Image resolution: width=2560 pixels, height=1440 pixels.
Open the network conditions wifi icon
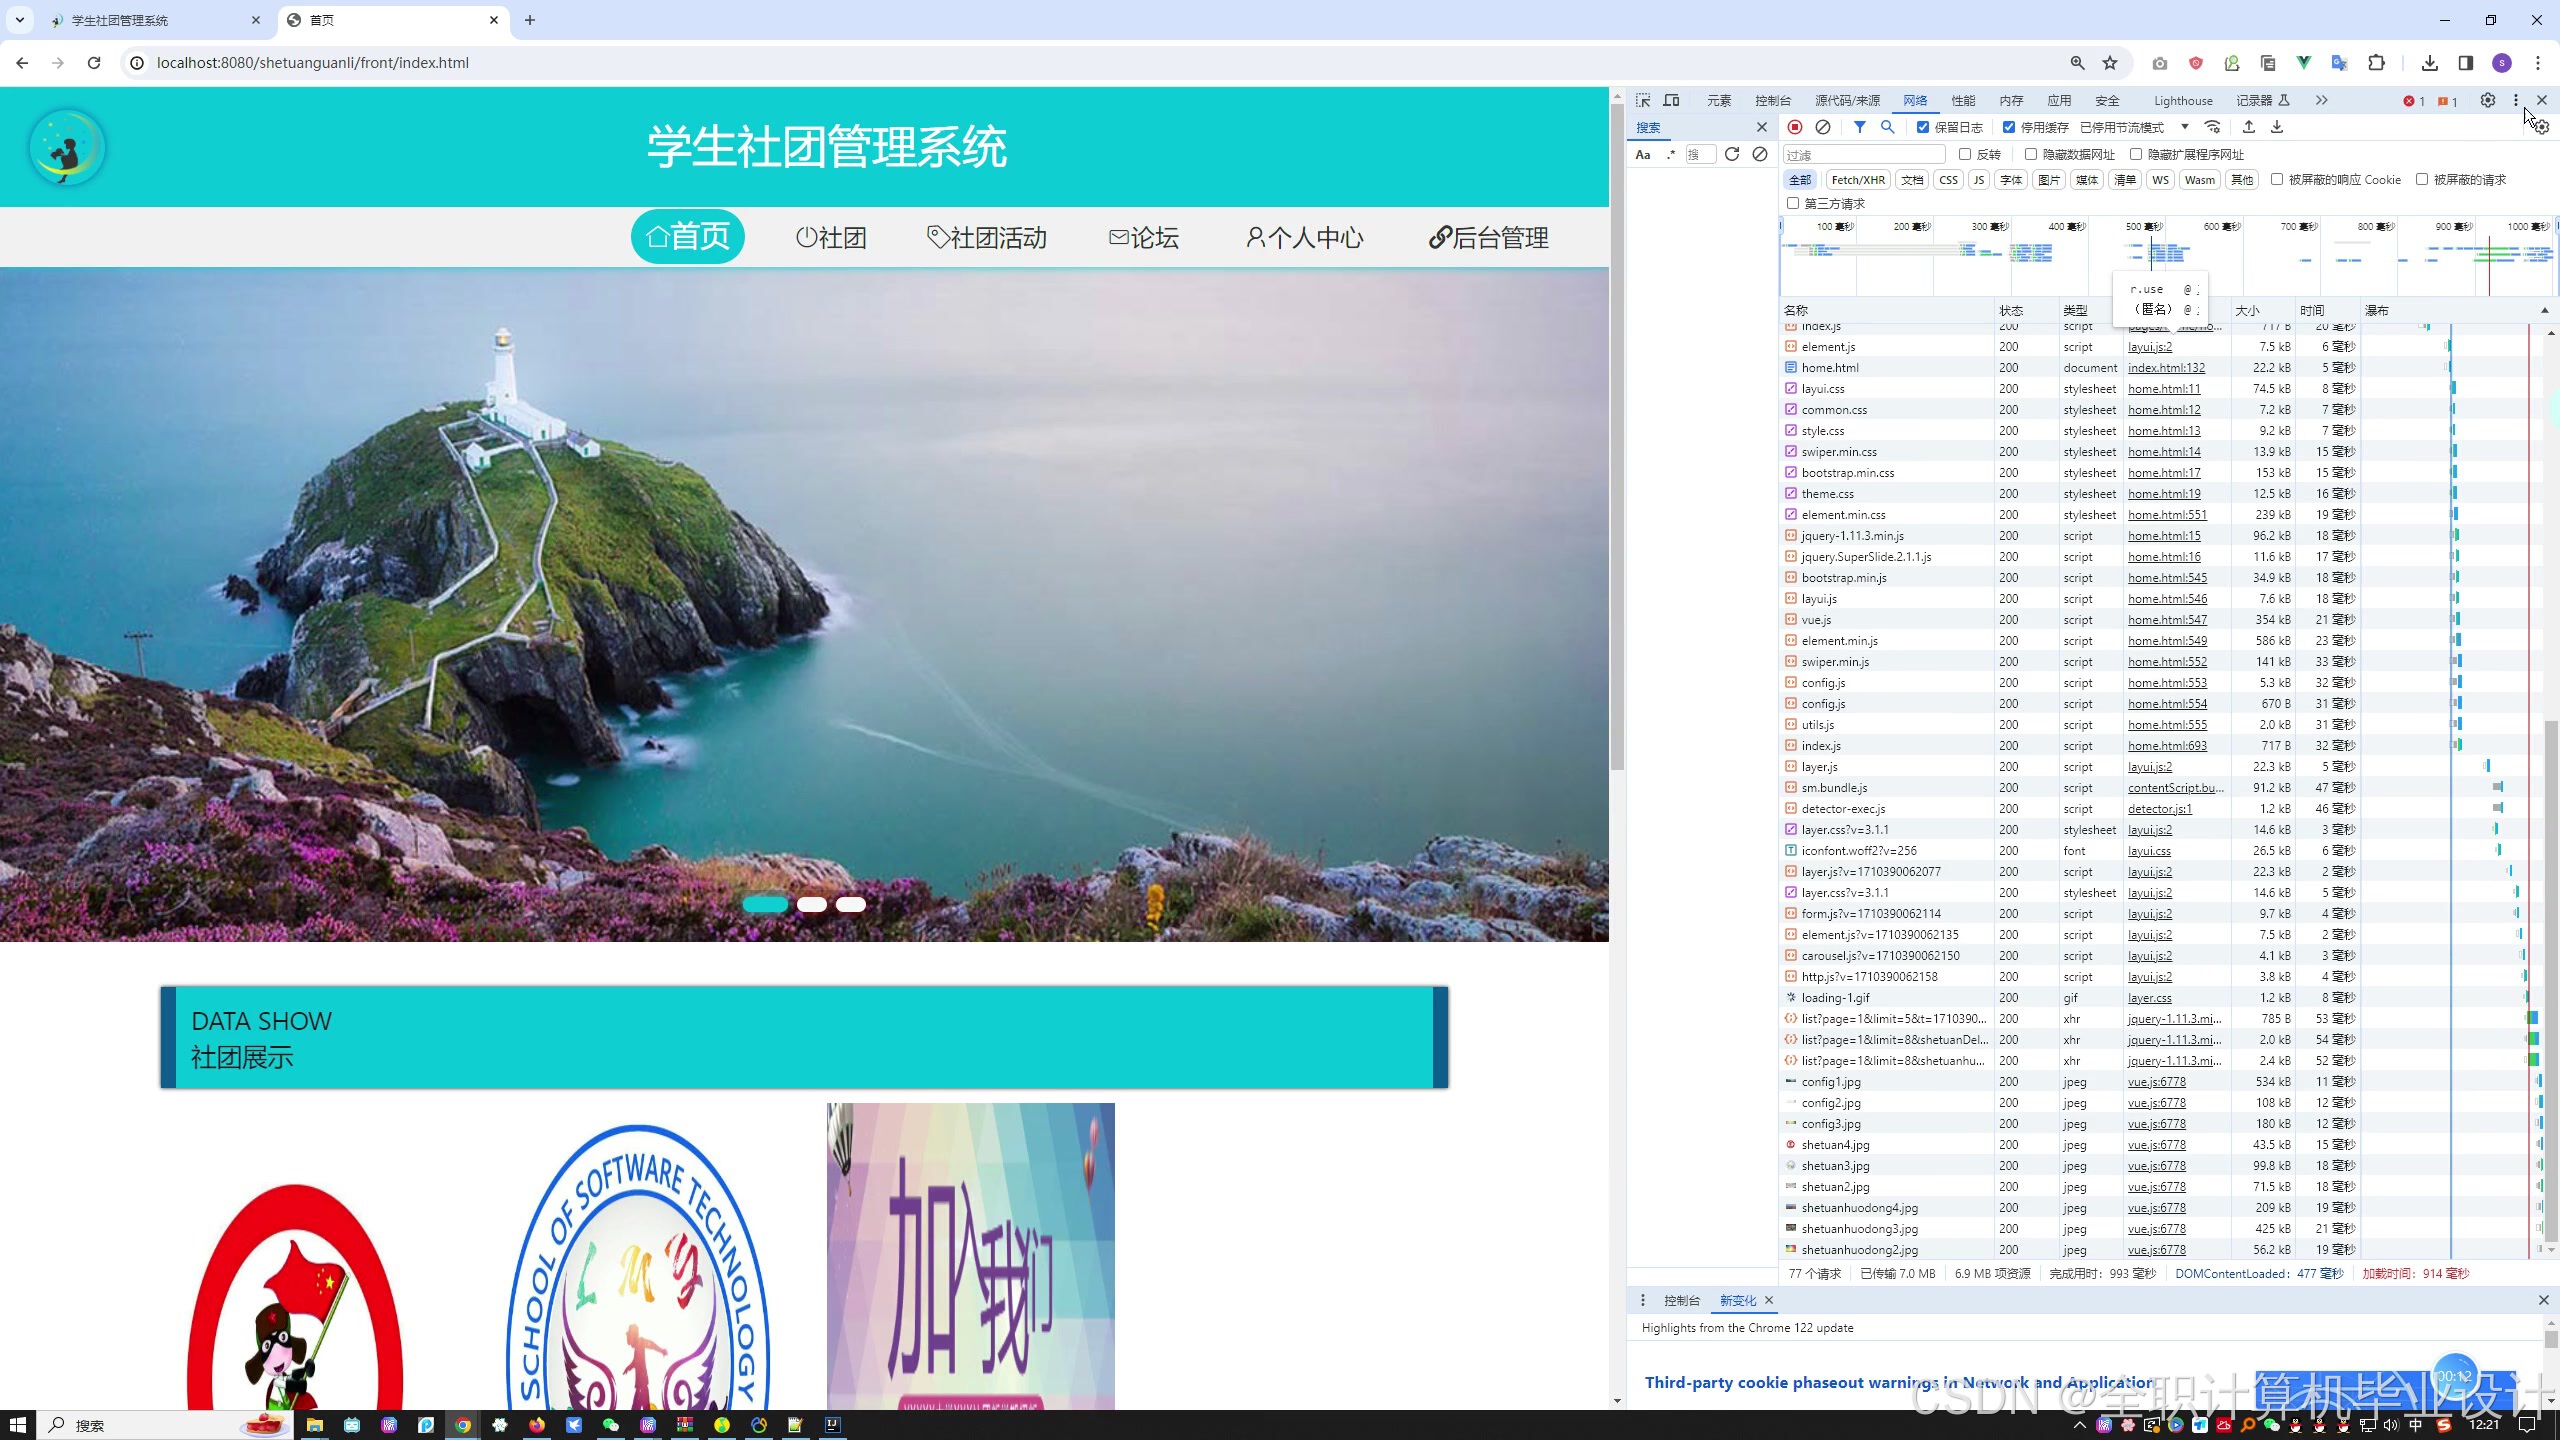[2212, 127]
